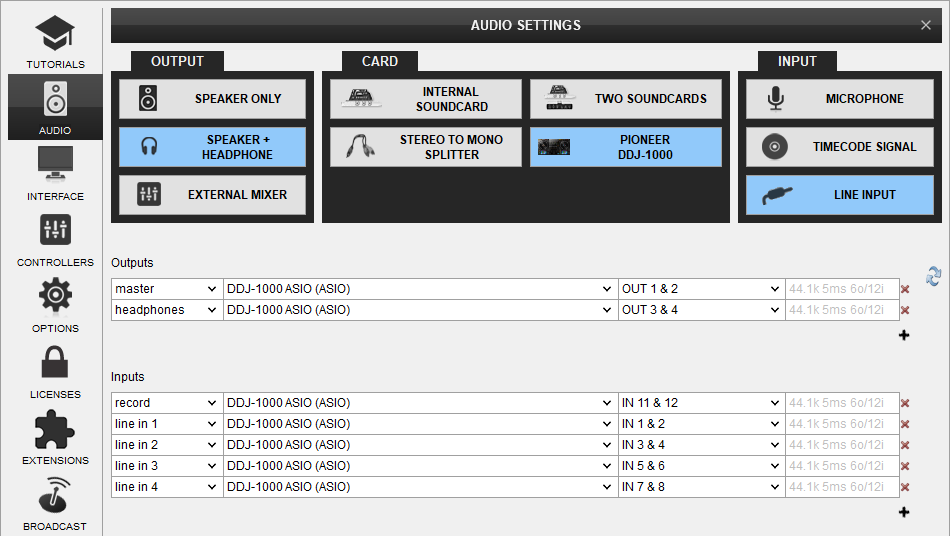Enable External Mixer output mode
This screenshot has height=536, width=950.
pyautogui.click(x=213, y=195)
